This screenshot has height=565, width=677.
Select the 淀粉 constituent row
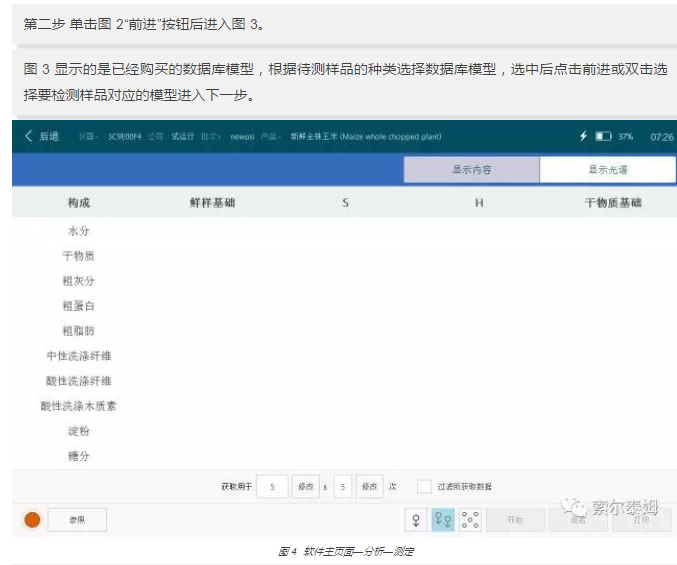(x=79, y=431)
